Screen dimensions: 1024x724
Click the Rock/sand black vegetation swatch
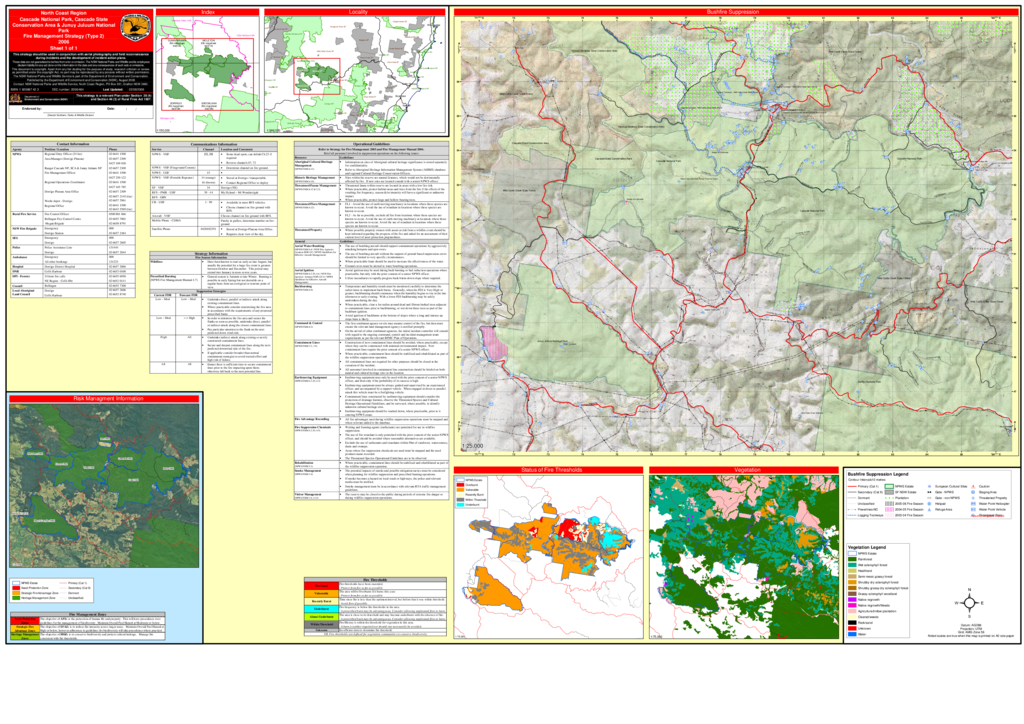click(852, 622)
